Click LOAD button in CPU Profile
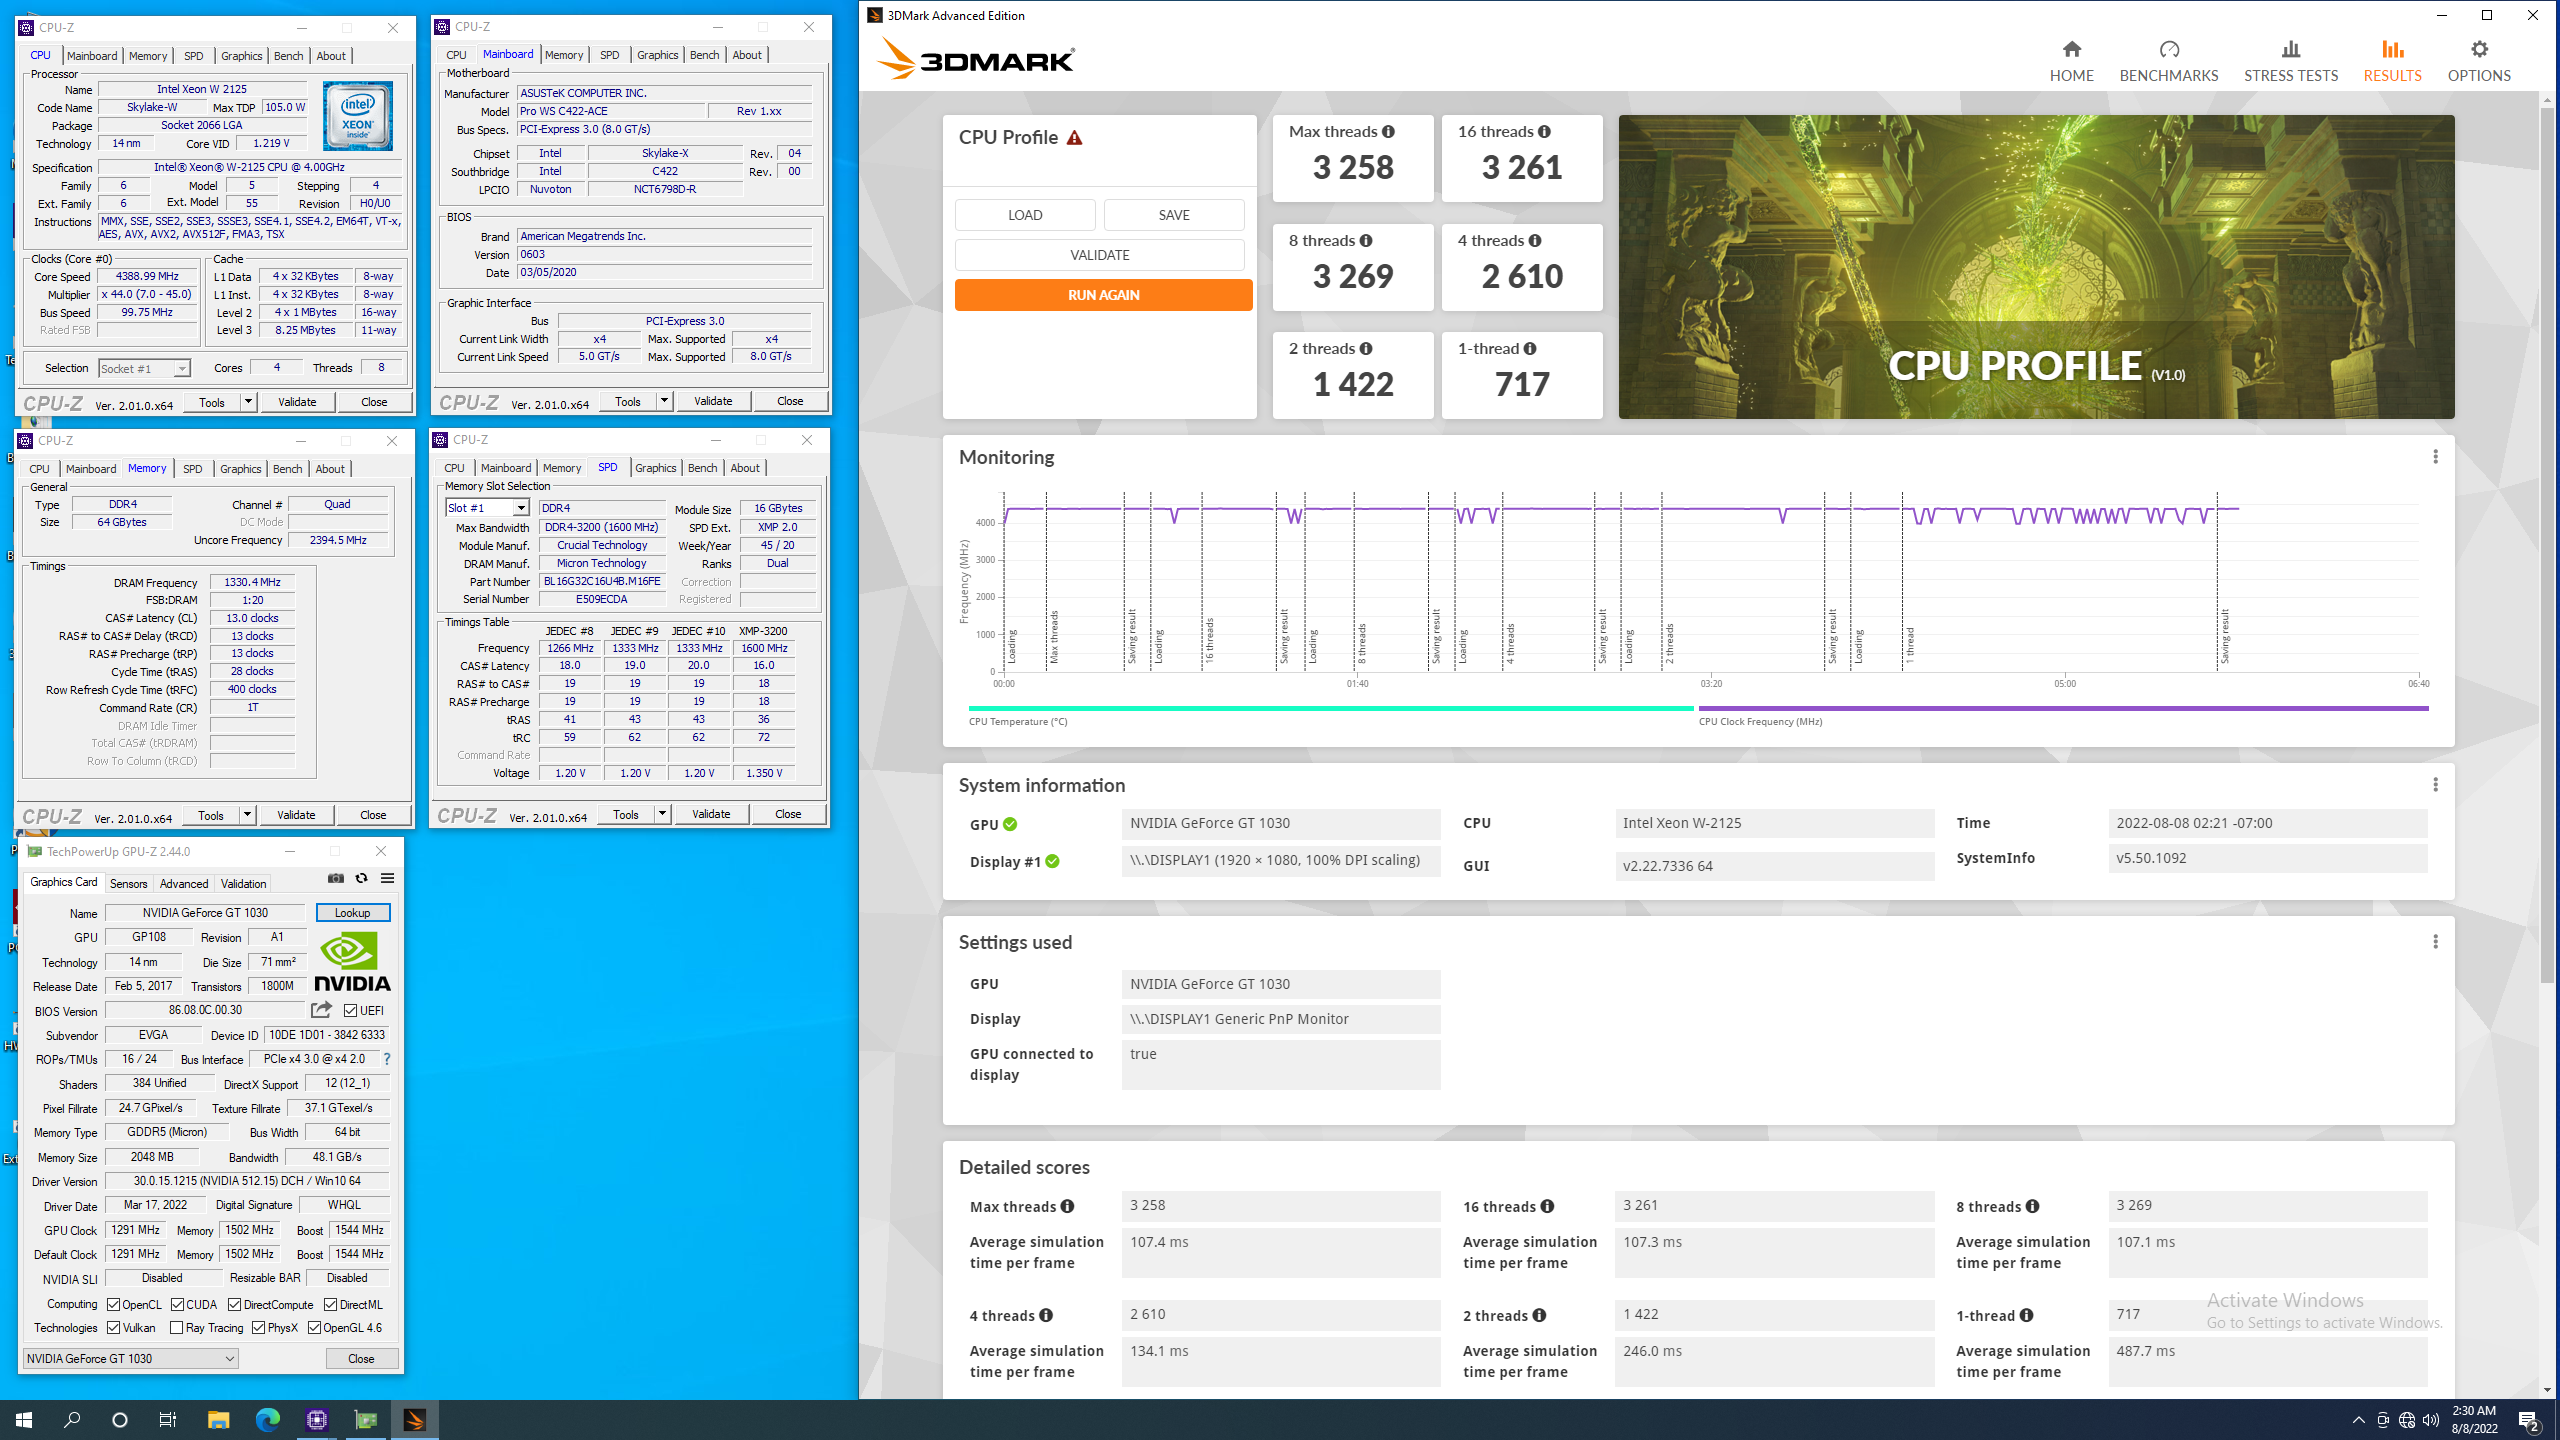This screenshot has width=2560, height=1440. tap(1025, 215)
